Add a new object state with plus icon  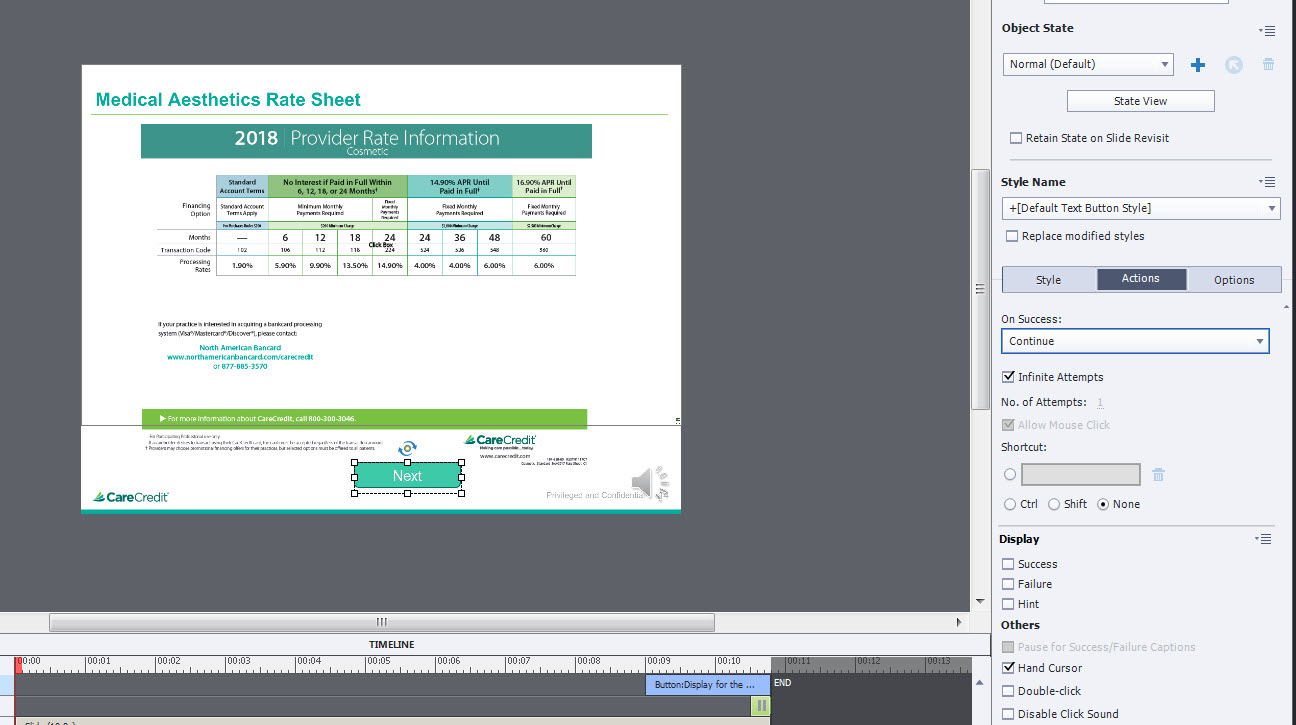point(1197,65)
